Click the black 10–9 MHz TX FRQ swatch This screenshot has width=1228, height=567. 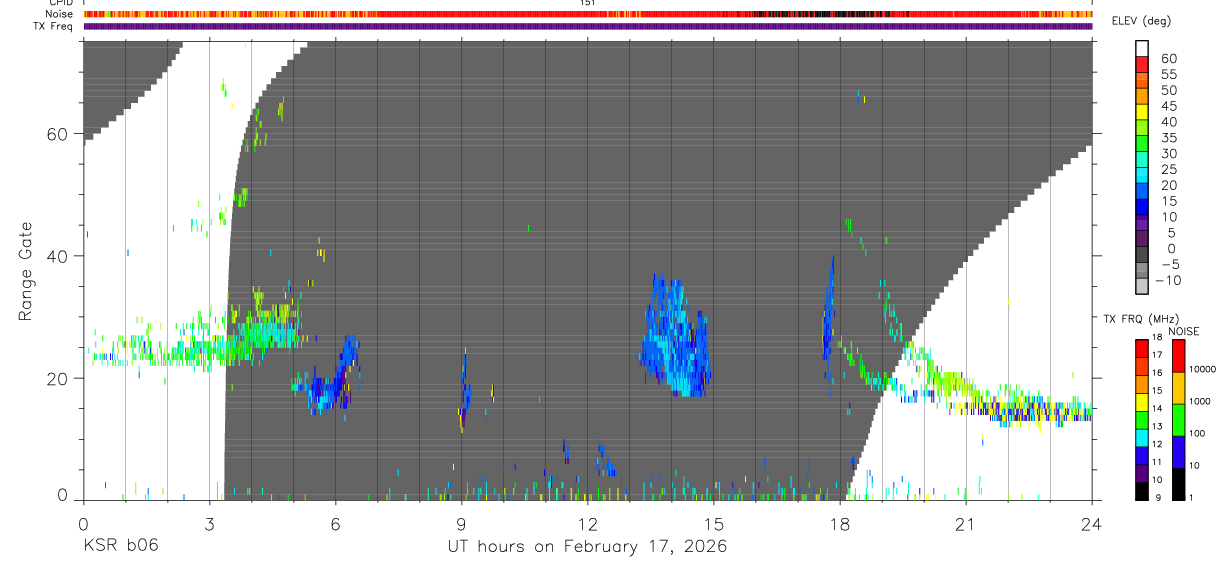pyautogui.click(x=1142, y=489)
